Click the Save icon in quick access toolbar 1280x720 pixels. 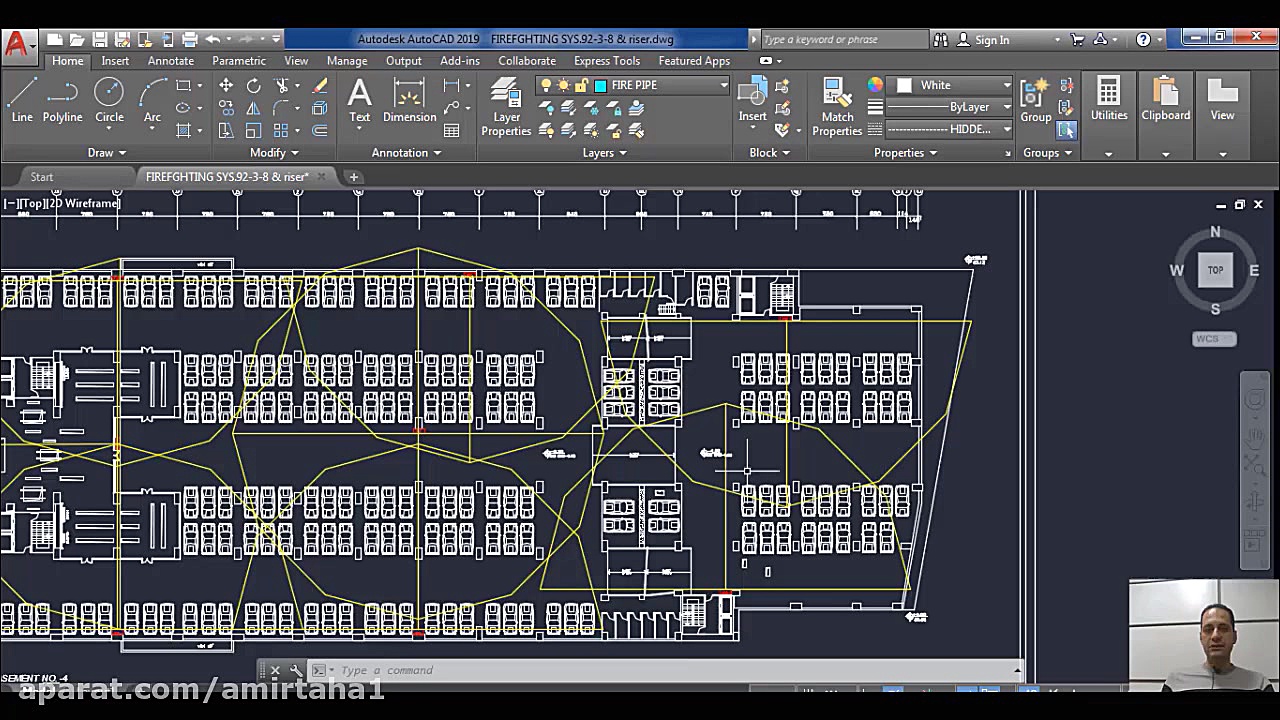tap(99, 39)
